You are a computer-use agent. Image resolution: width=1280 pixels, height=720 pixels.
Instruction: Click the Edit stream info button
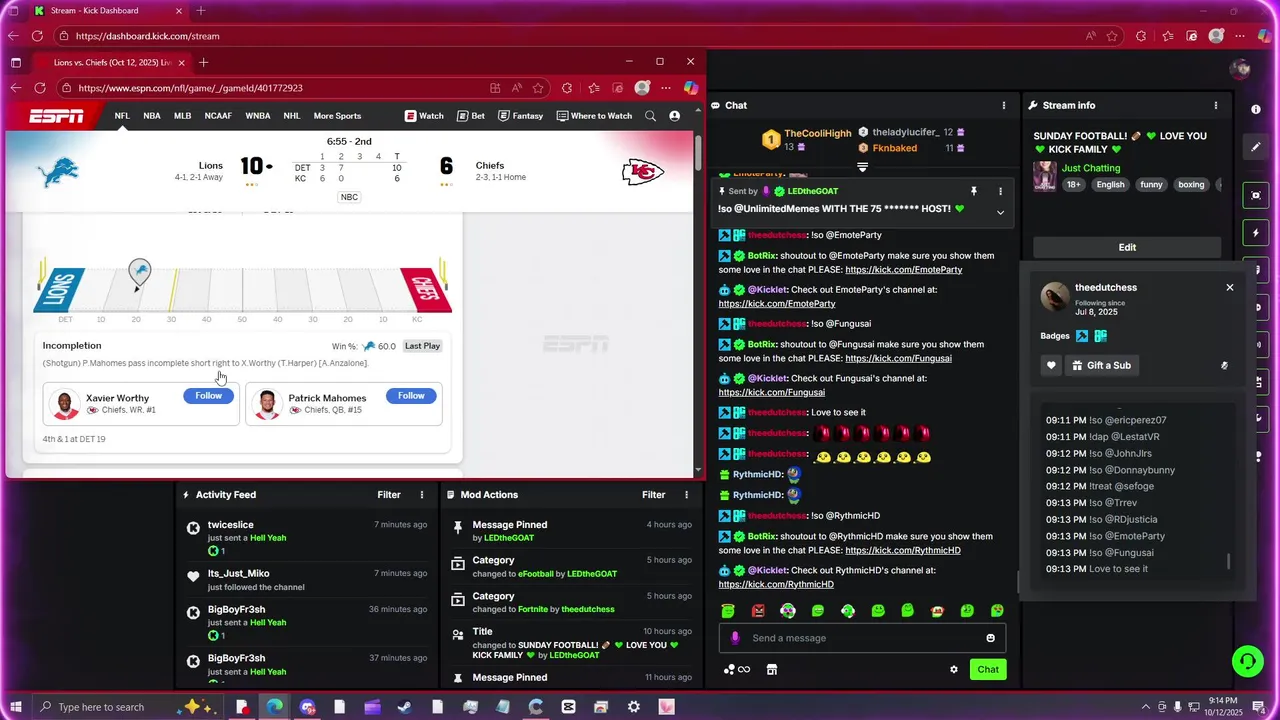click(x=1127, y=247)
